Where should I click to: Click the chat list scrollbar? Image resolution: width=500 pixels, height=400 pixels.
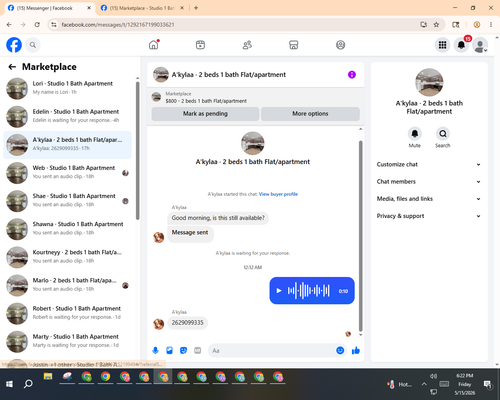138,150
